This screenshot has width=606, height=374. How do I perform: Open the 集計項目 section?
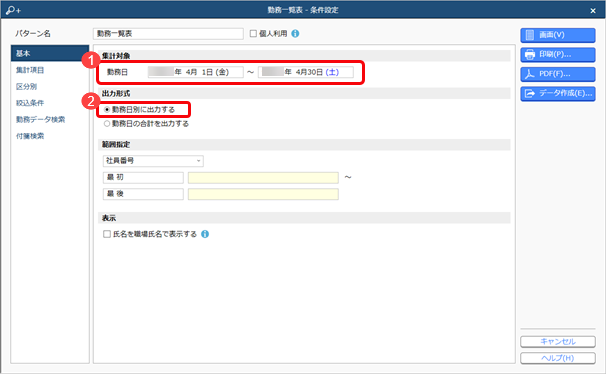[x=30, y=70]
